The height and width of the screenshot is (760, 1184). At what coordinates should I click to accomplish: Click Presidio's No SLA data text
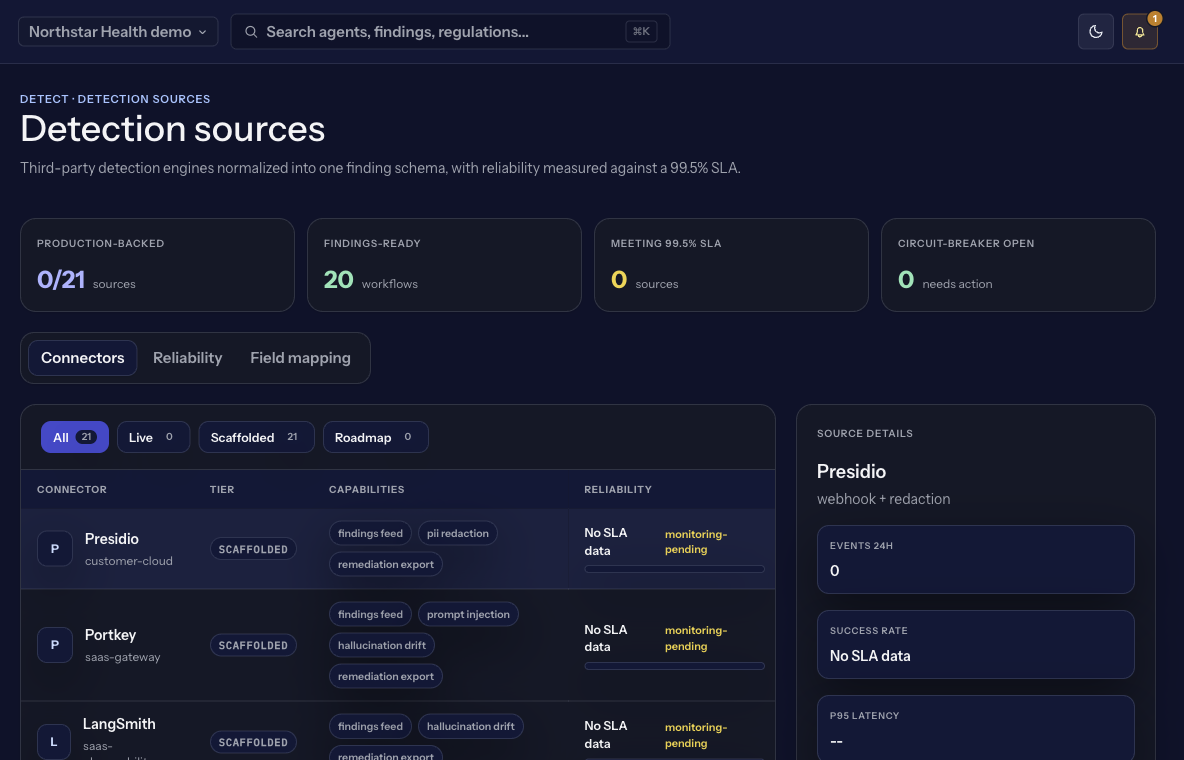coord(606,542)
